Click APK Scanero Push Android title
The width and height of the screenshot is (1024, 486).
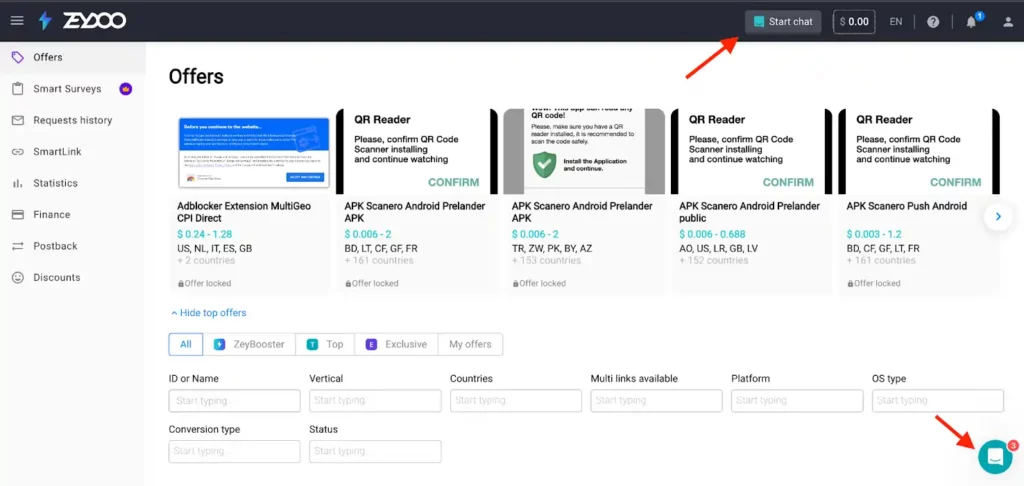coord(906,206)
